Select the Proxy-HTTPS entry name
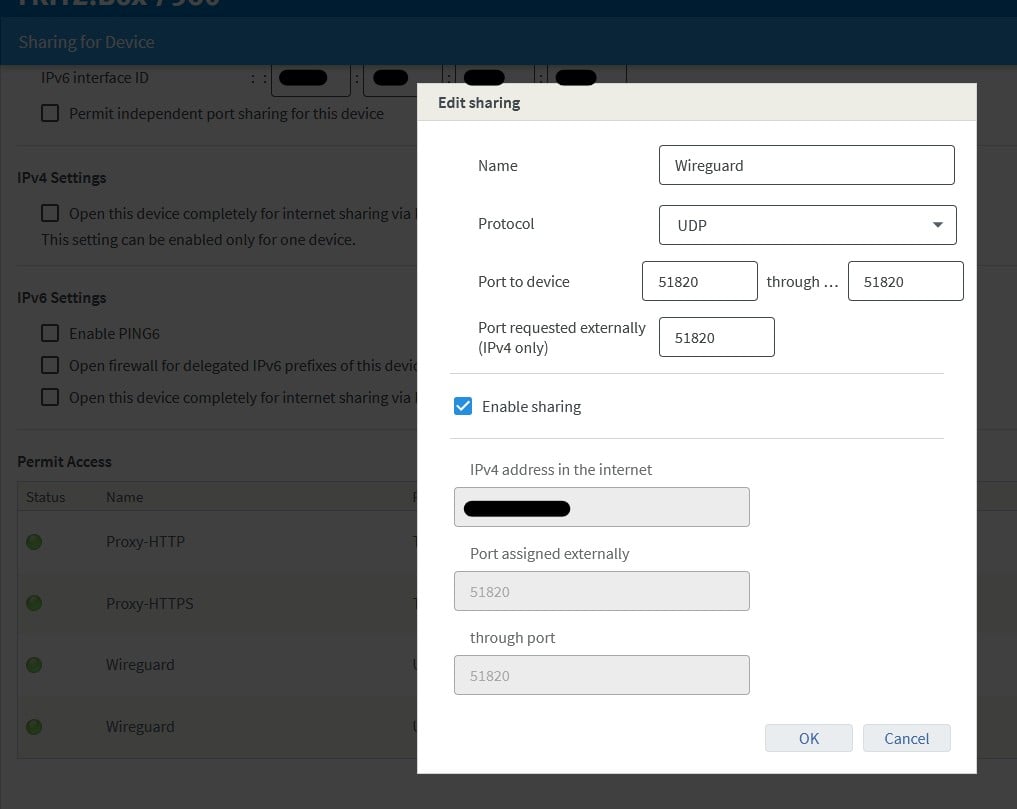The height and width of the screenshot is (809, 1017). click(x=150, y=603)
